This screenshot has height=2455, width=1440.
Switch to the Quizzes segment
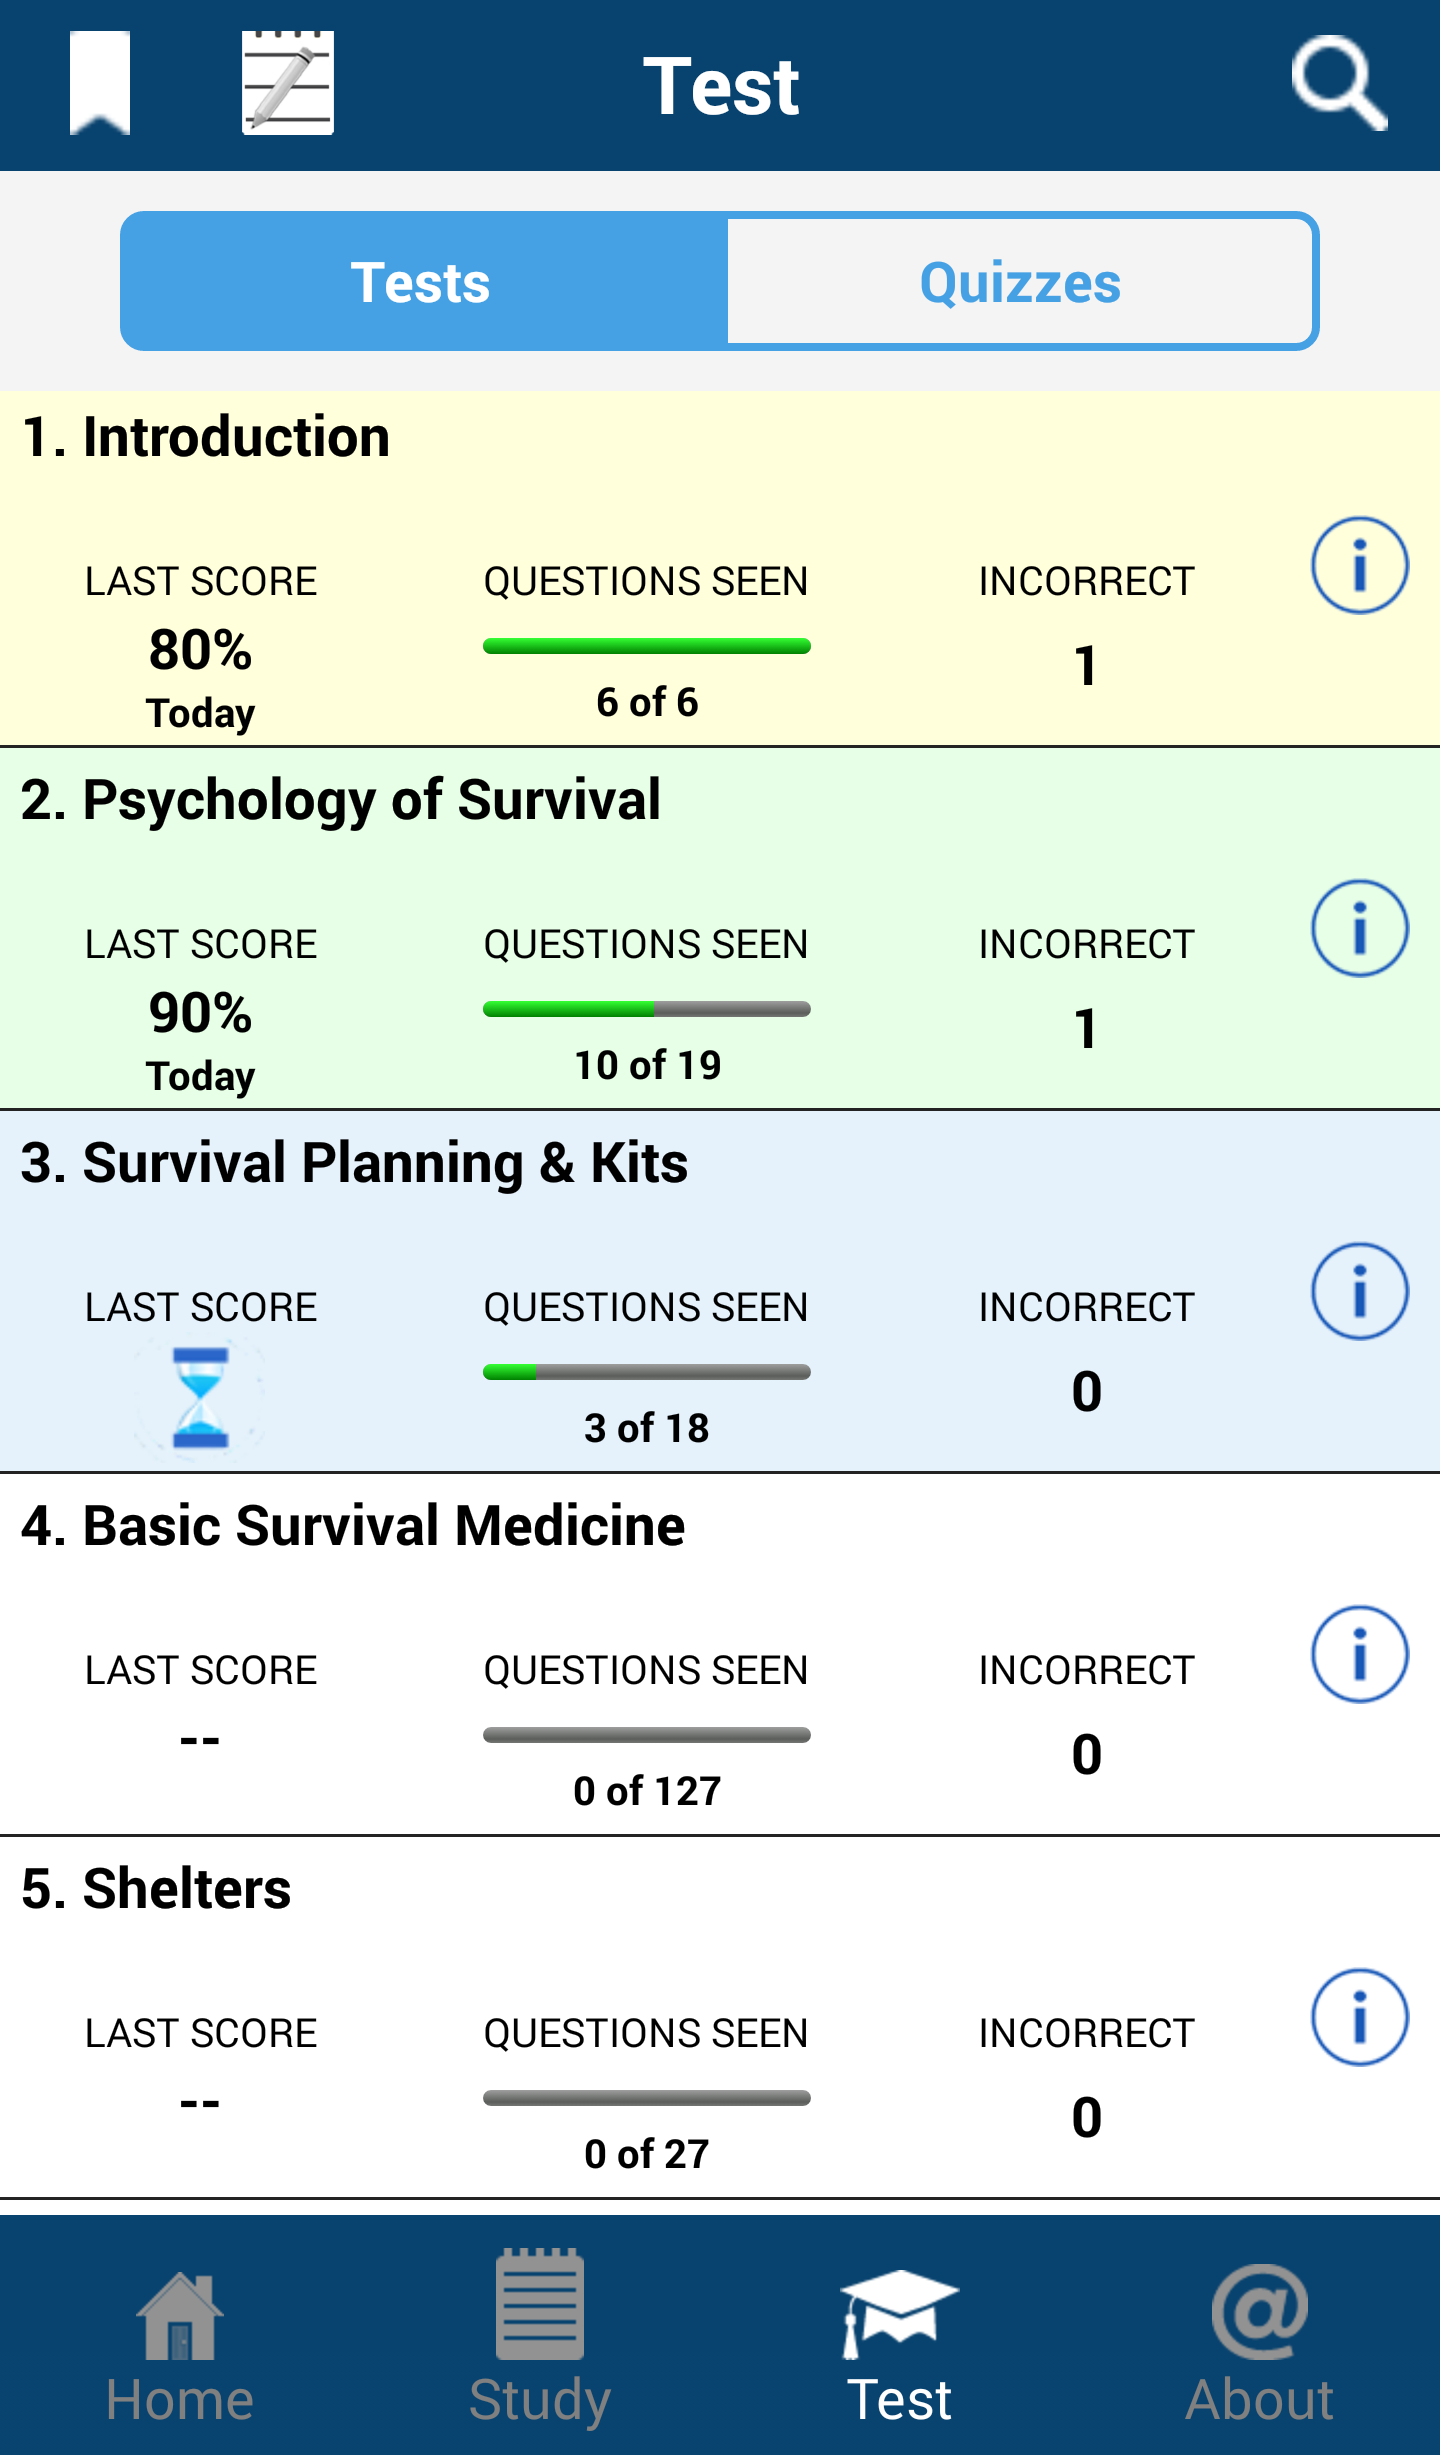coord(1020,282)
